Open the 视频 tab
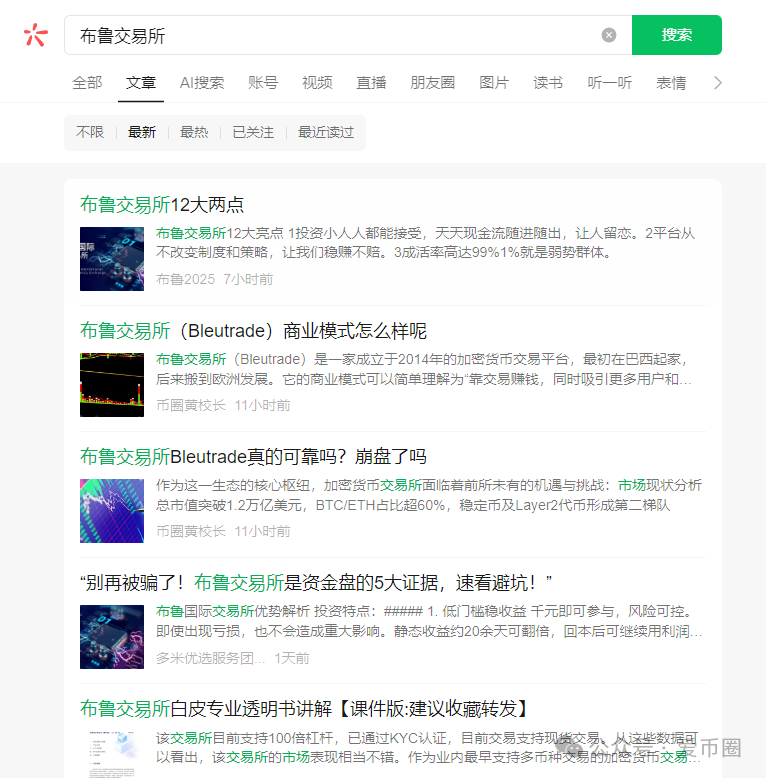 tap(318, 82)
